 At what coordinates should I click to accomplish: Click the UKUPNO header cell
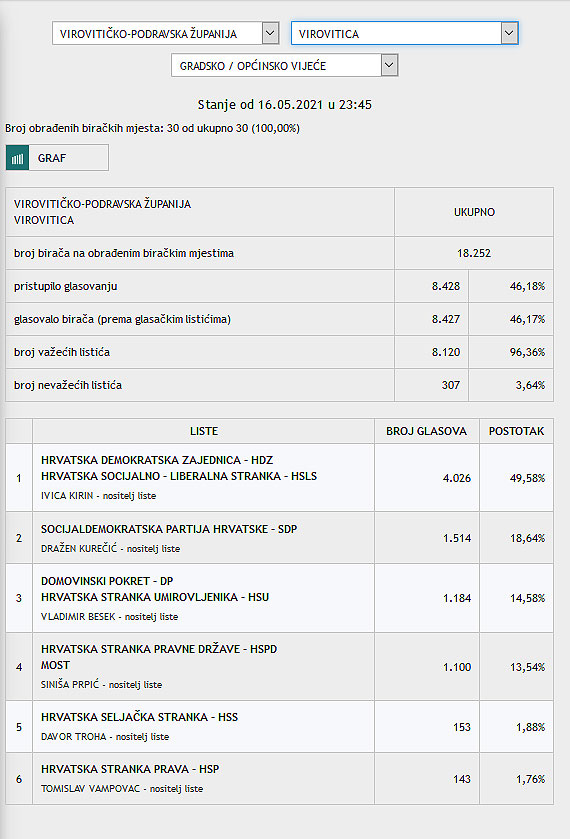[x=474, y=212]
